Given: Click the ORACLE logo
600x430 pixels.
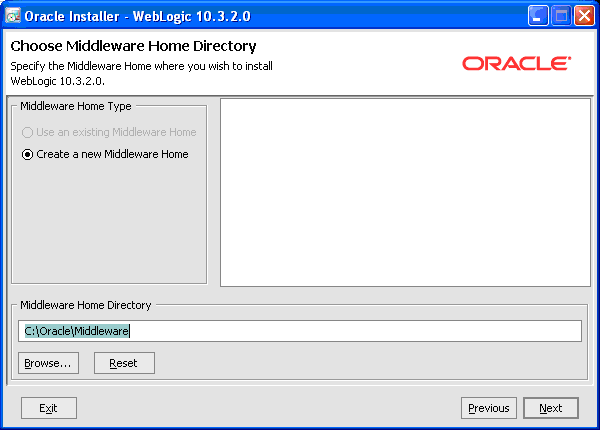Looking at the screenshot, I should 517,64.
